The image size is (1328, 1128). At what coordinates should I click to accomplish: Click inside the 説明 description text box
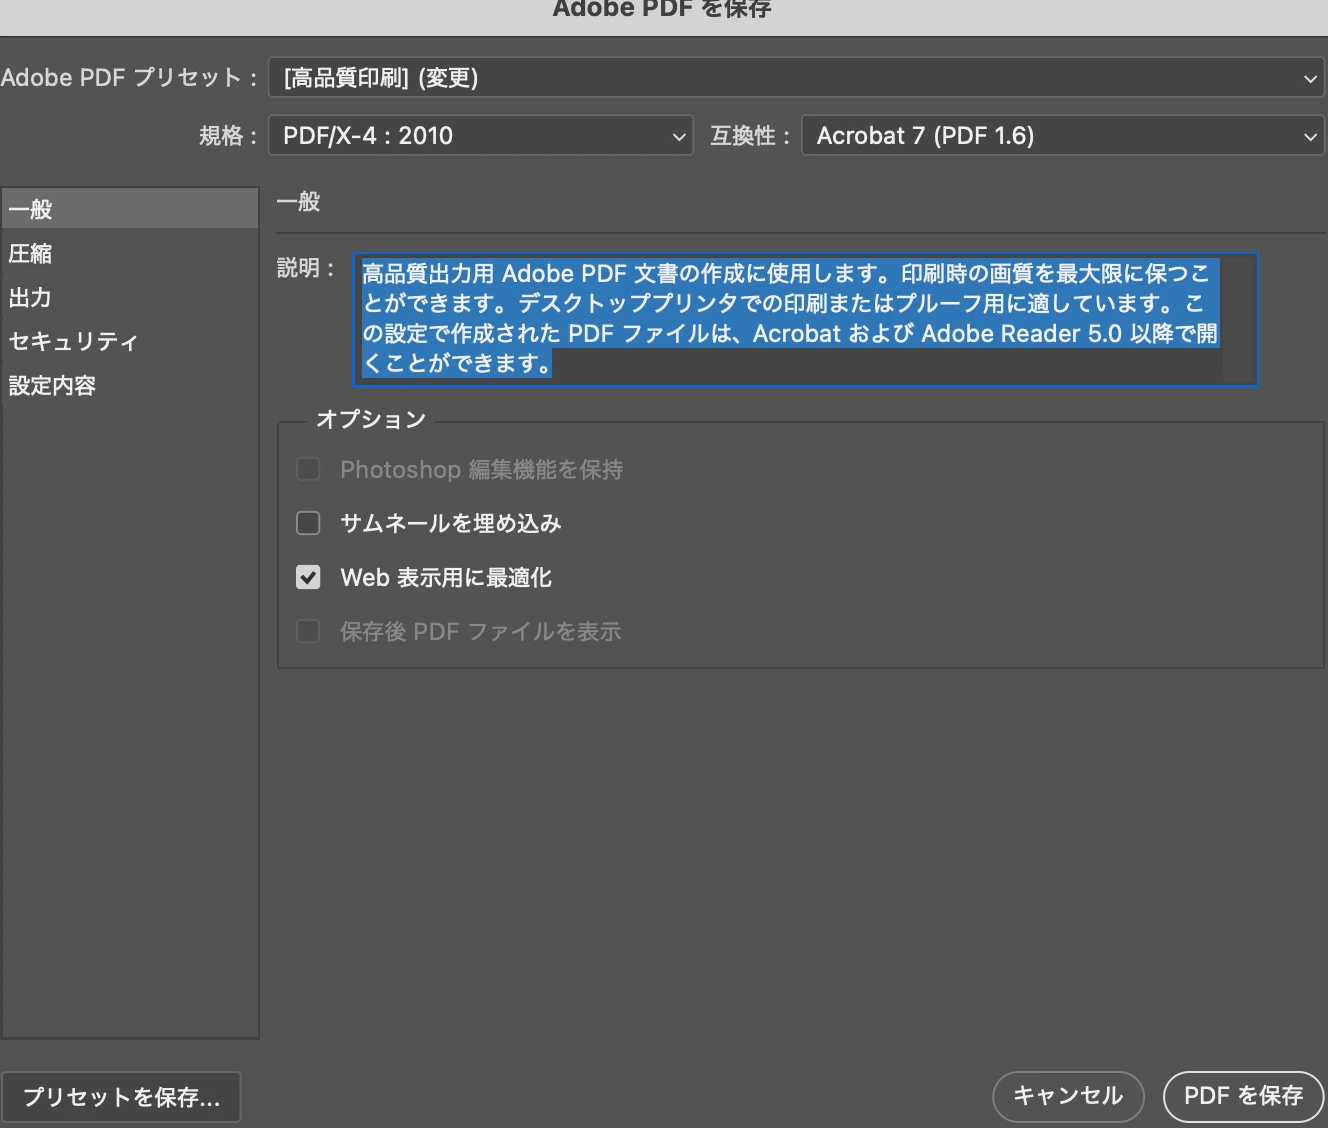(805, 319)
